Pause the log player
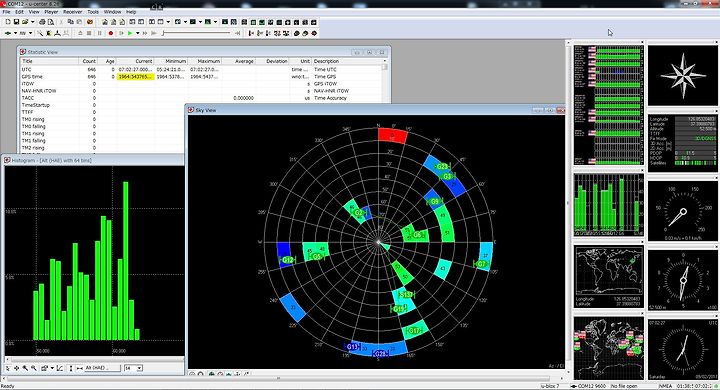 (100, 33)
